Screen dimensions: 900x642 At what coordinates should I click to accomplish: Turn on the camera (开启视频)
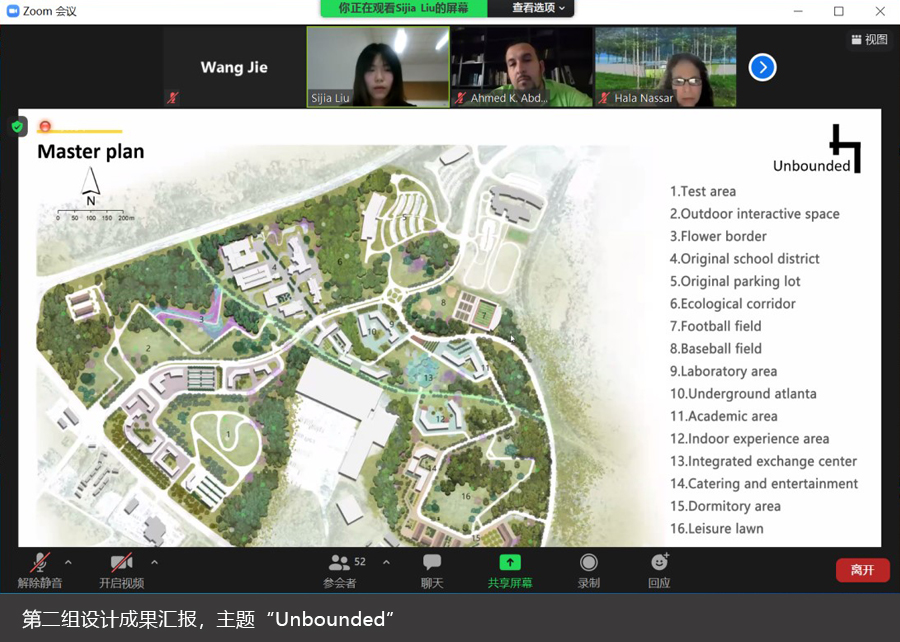click(x=121, y=569)
